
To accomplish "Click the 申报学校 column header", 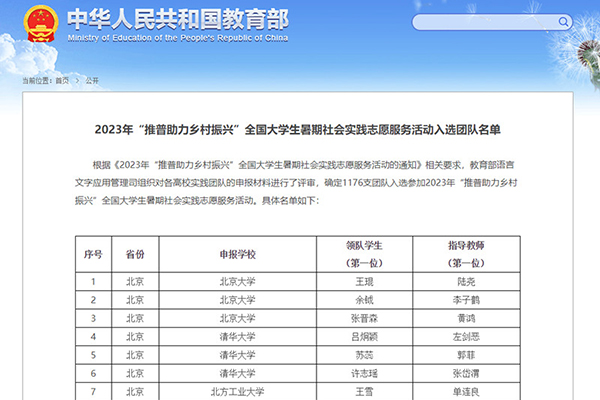I will tap(238, 253).
